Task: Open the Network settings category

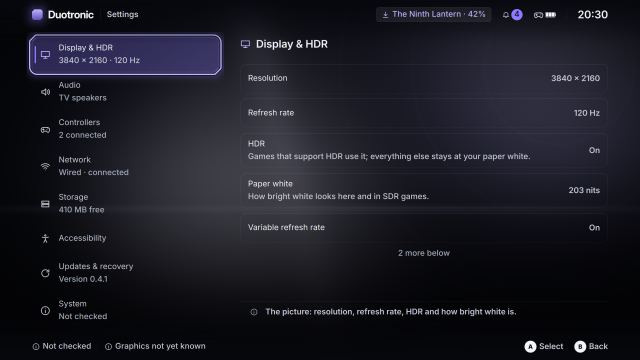Action: point(125,166)
